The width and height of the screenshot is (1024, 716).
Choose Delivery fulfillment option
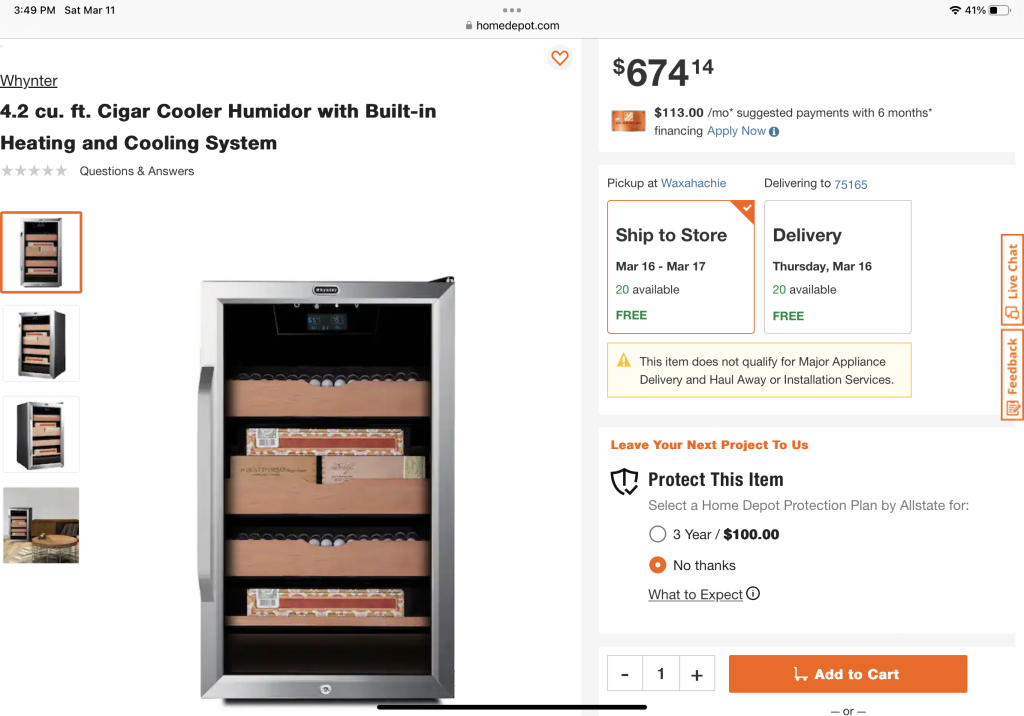coord(837,266)
